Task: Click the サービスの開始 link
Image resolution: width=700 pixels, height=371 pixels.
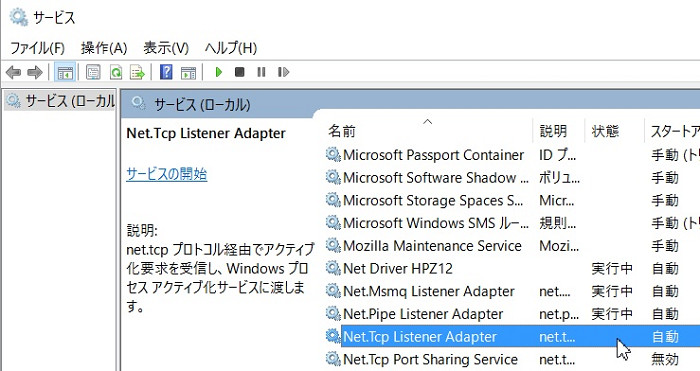Action: (167, 174)
